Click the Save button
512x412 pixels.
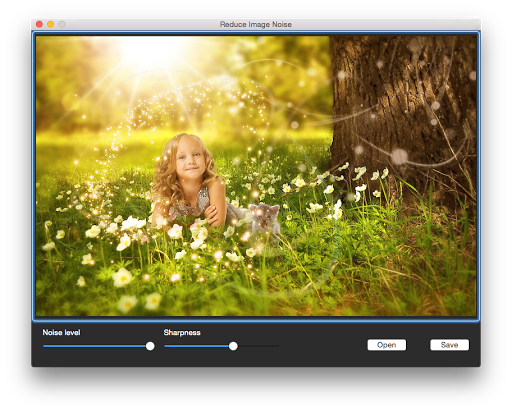click(x=449, y=345)
